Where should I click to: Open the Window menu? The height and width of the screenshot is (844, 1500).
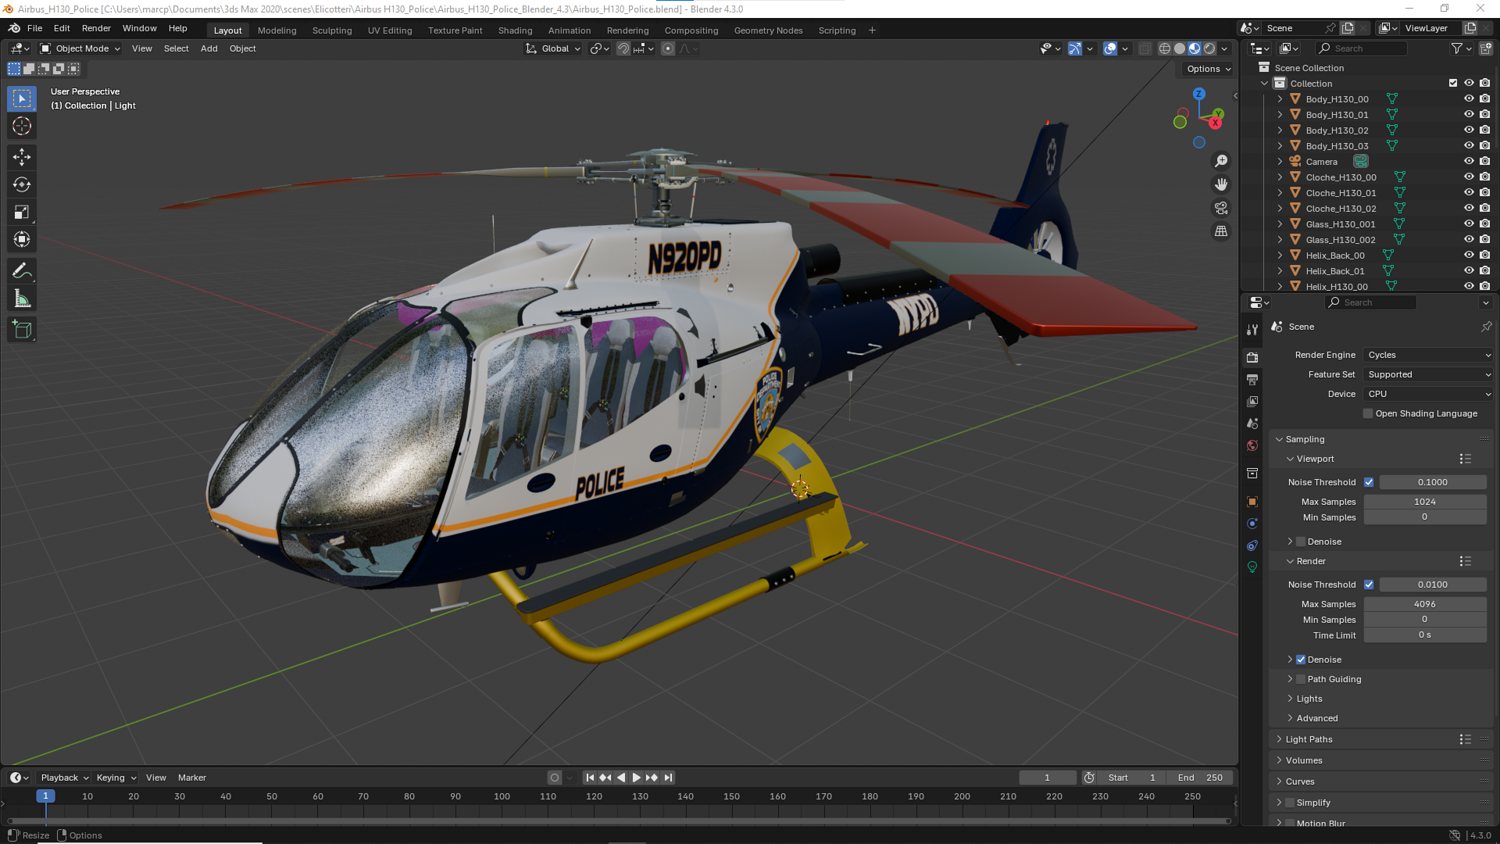coord(139,29)
